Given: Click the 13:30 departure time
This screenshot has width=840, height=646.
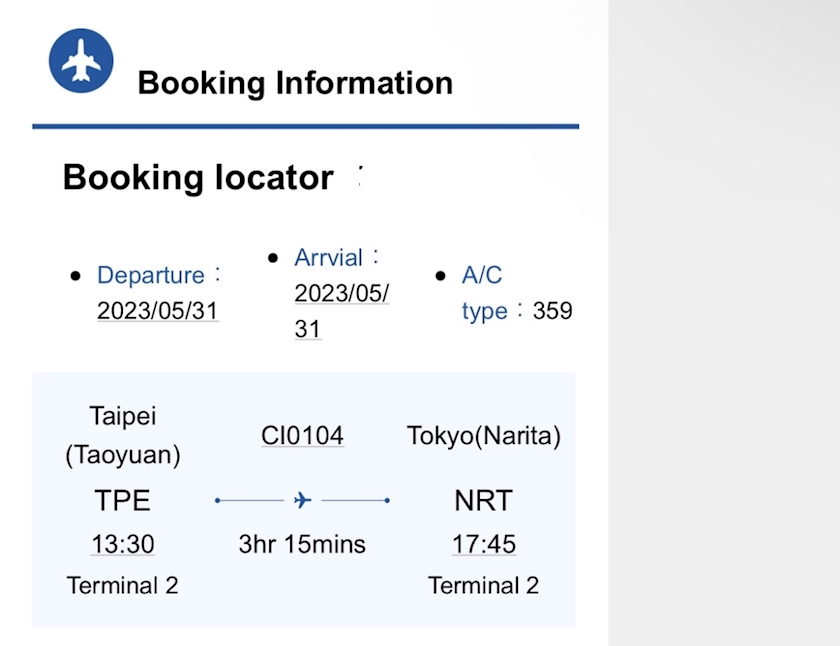Looking at the screenshot, I should click(123, 544).
